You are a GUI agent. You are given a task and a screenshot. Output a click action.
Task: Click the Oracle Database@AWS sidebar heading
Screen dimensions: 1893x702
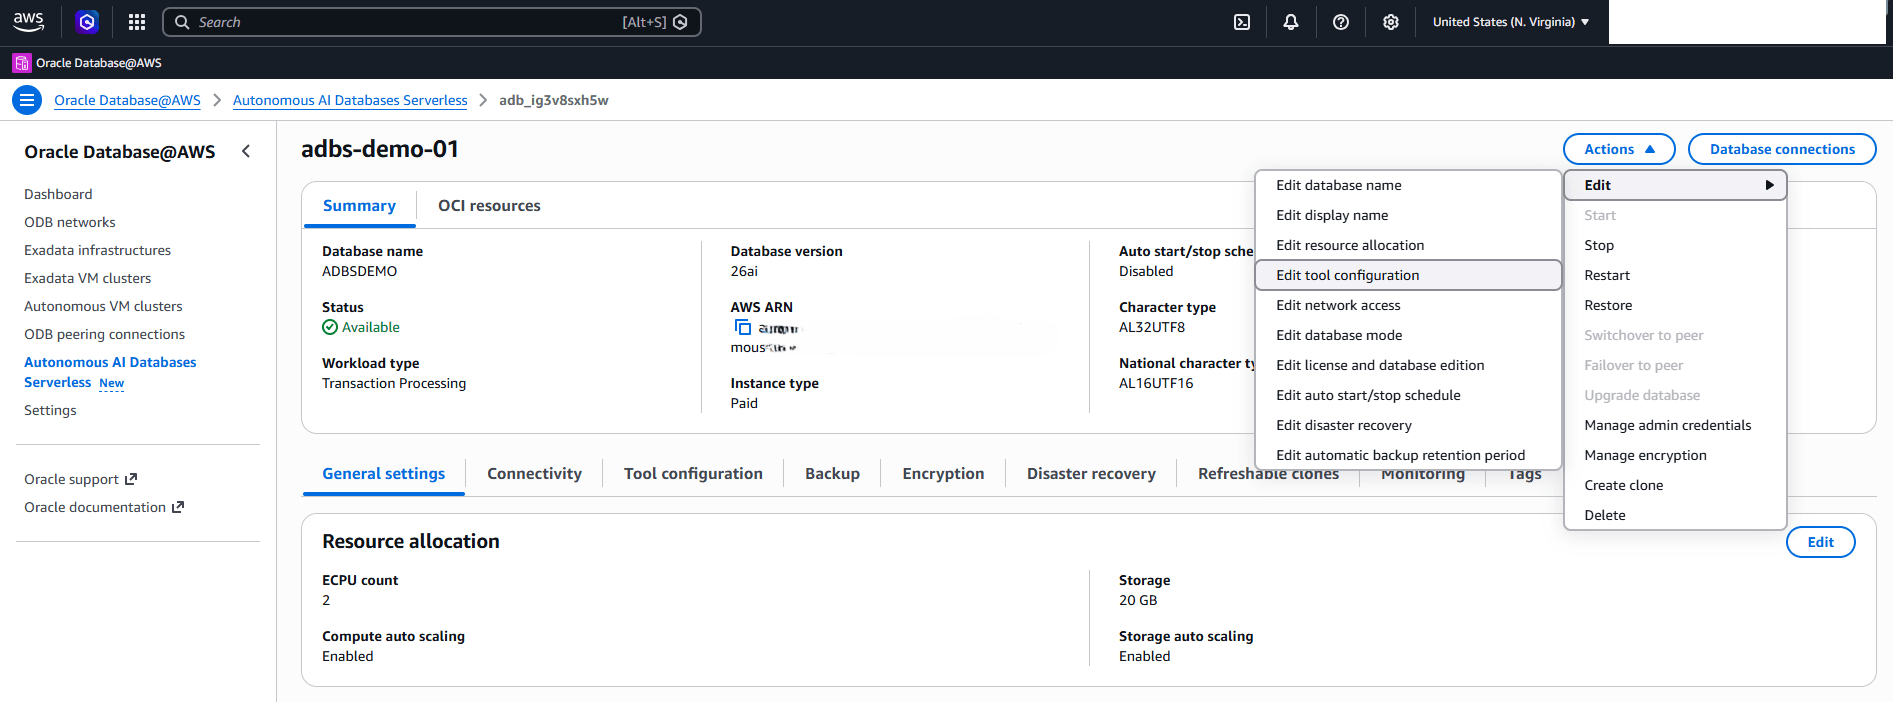point(120,152)
